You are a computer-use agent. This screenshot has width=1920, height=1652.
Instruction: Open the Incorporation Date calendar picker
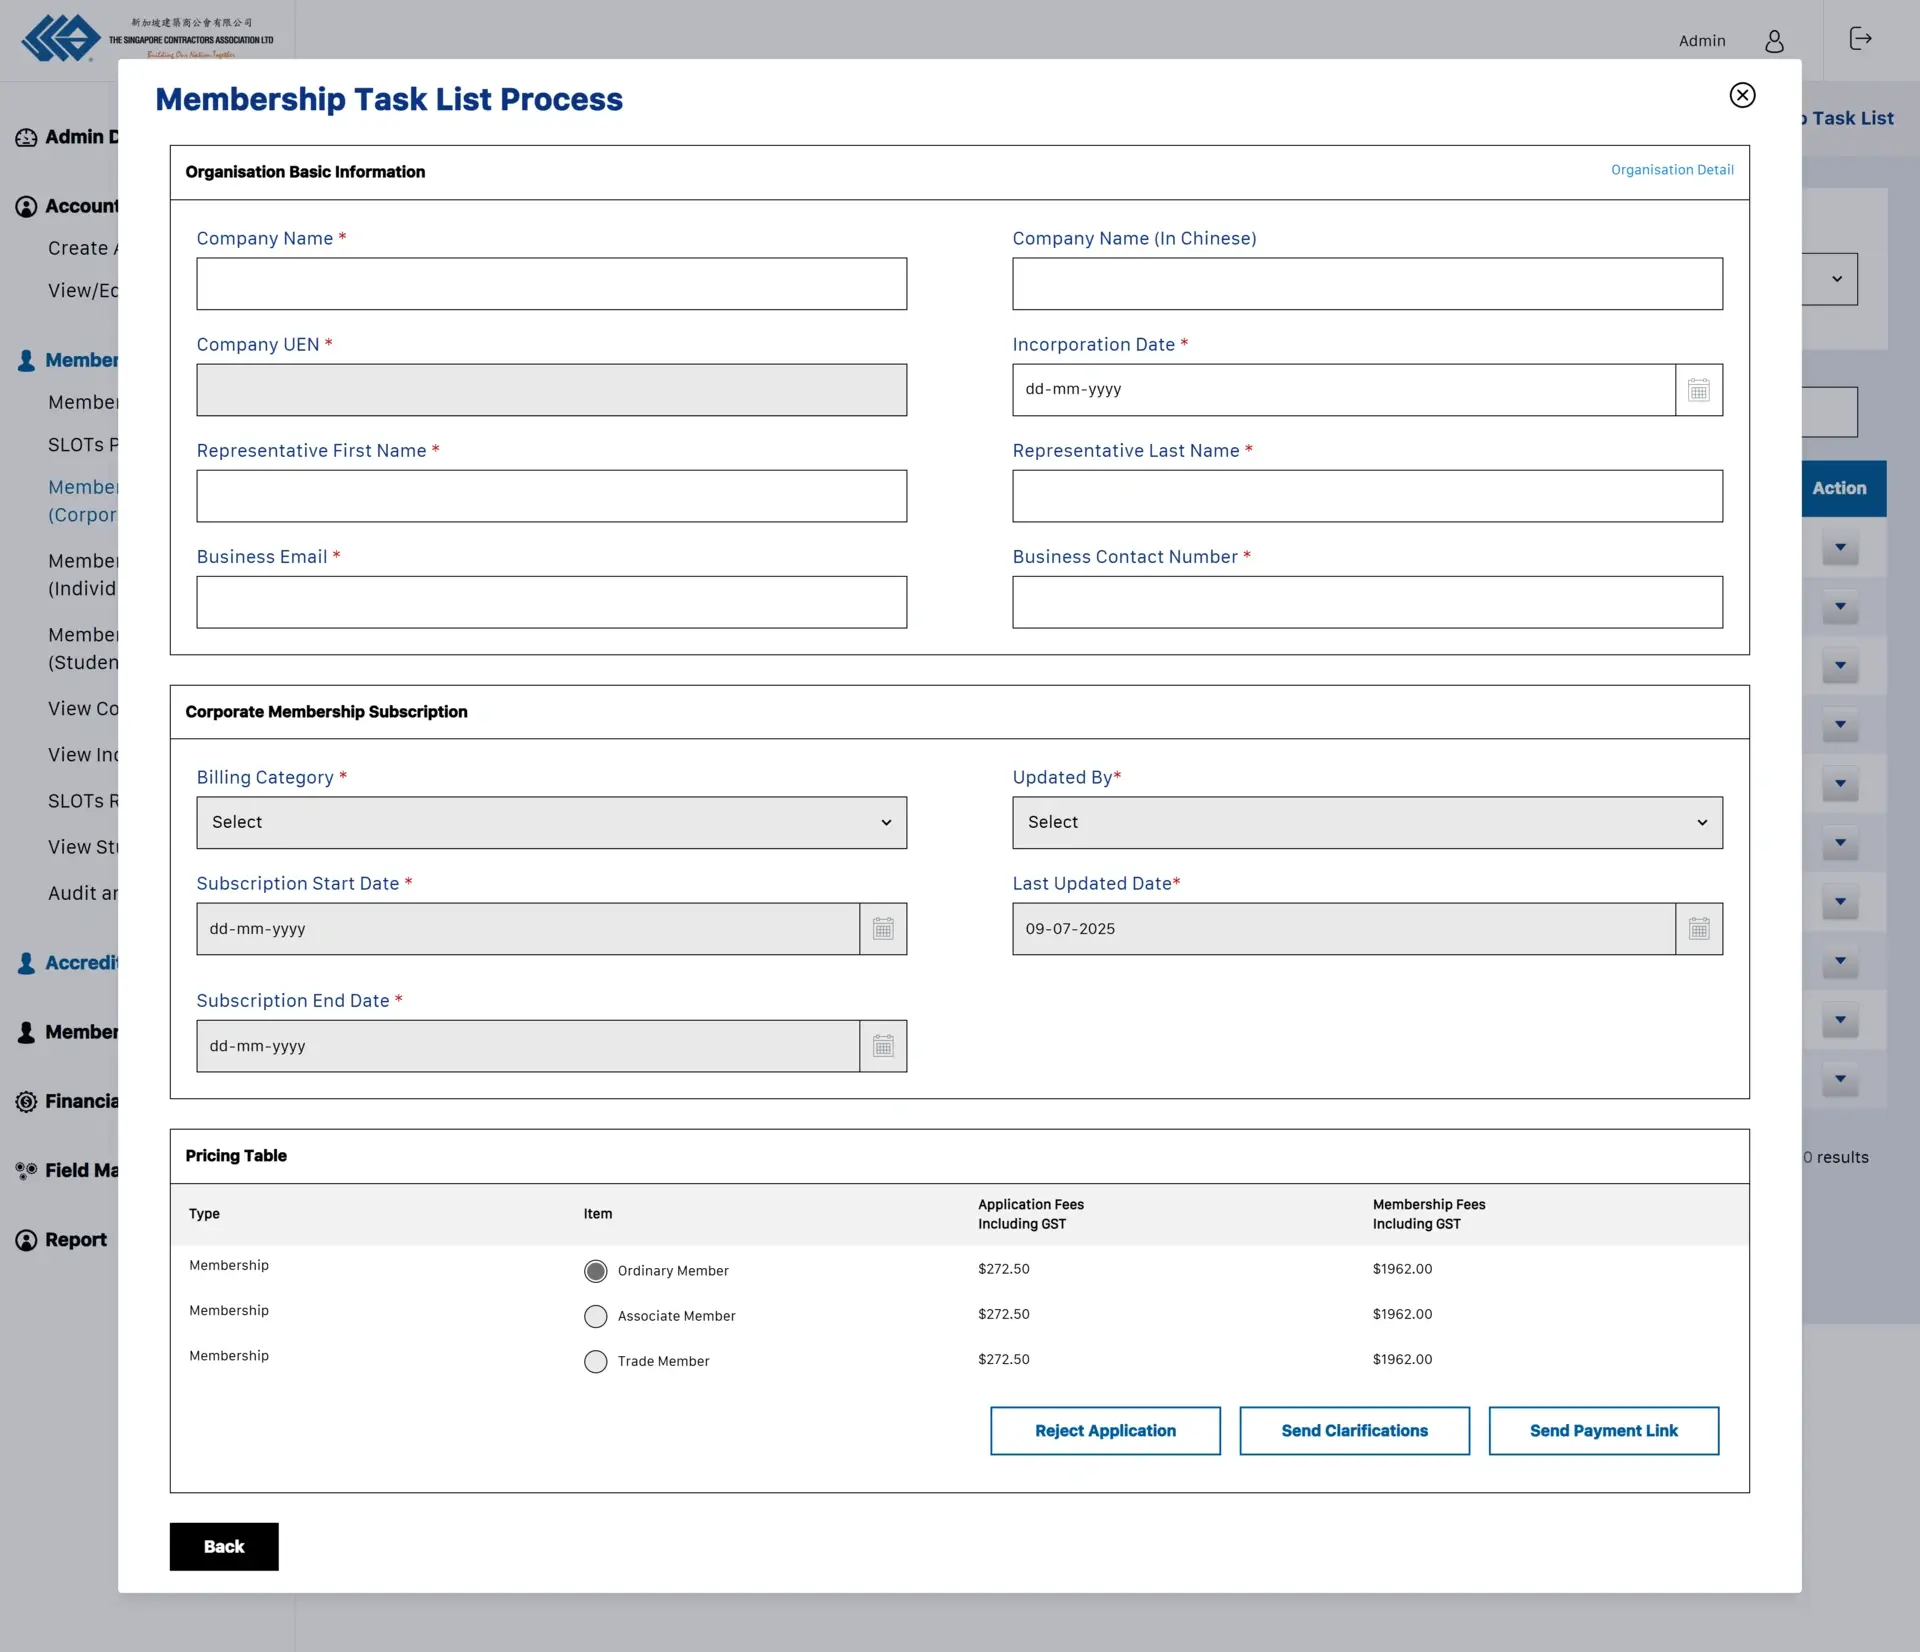[1698, 389]
